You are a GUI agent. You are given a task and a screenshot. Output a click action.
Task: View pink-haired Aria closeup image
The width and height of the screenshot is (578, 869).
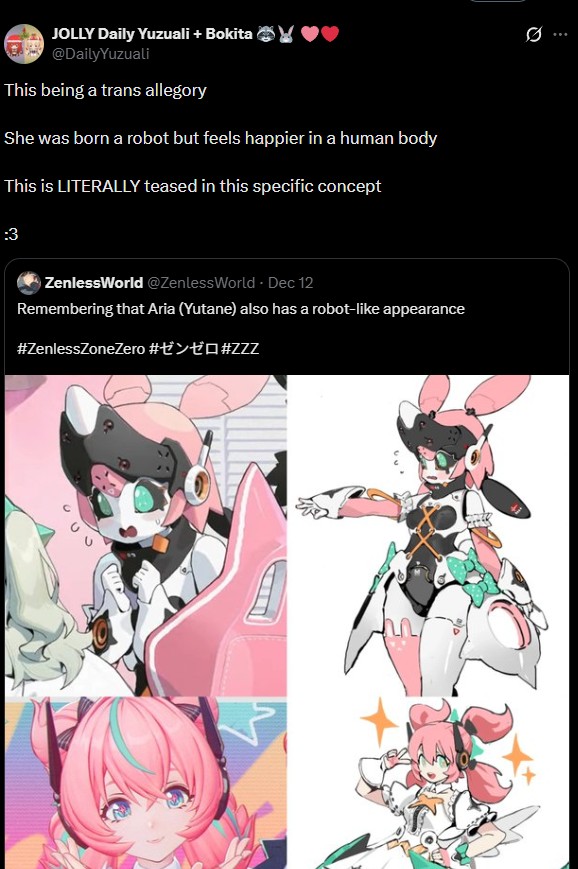(146, 783)
